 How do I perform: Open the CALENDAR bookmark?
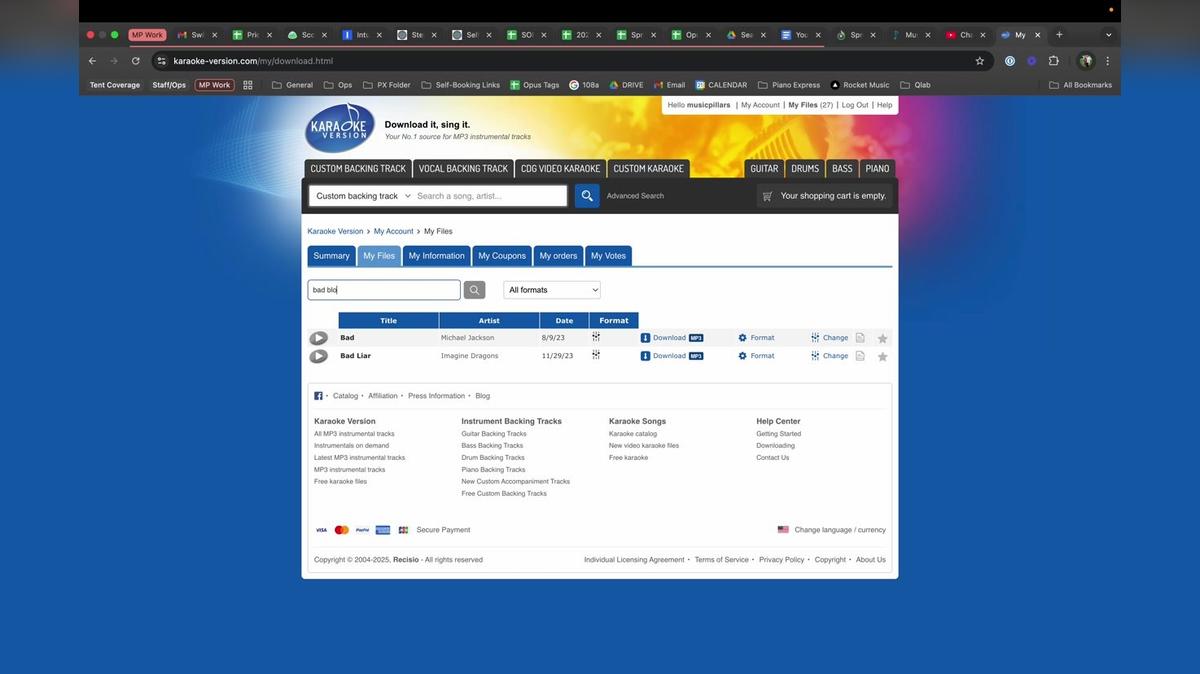[x=721, y=85]
